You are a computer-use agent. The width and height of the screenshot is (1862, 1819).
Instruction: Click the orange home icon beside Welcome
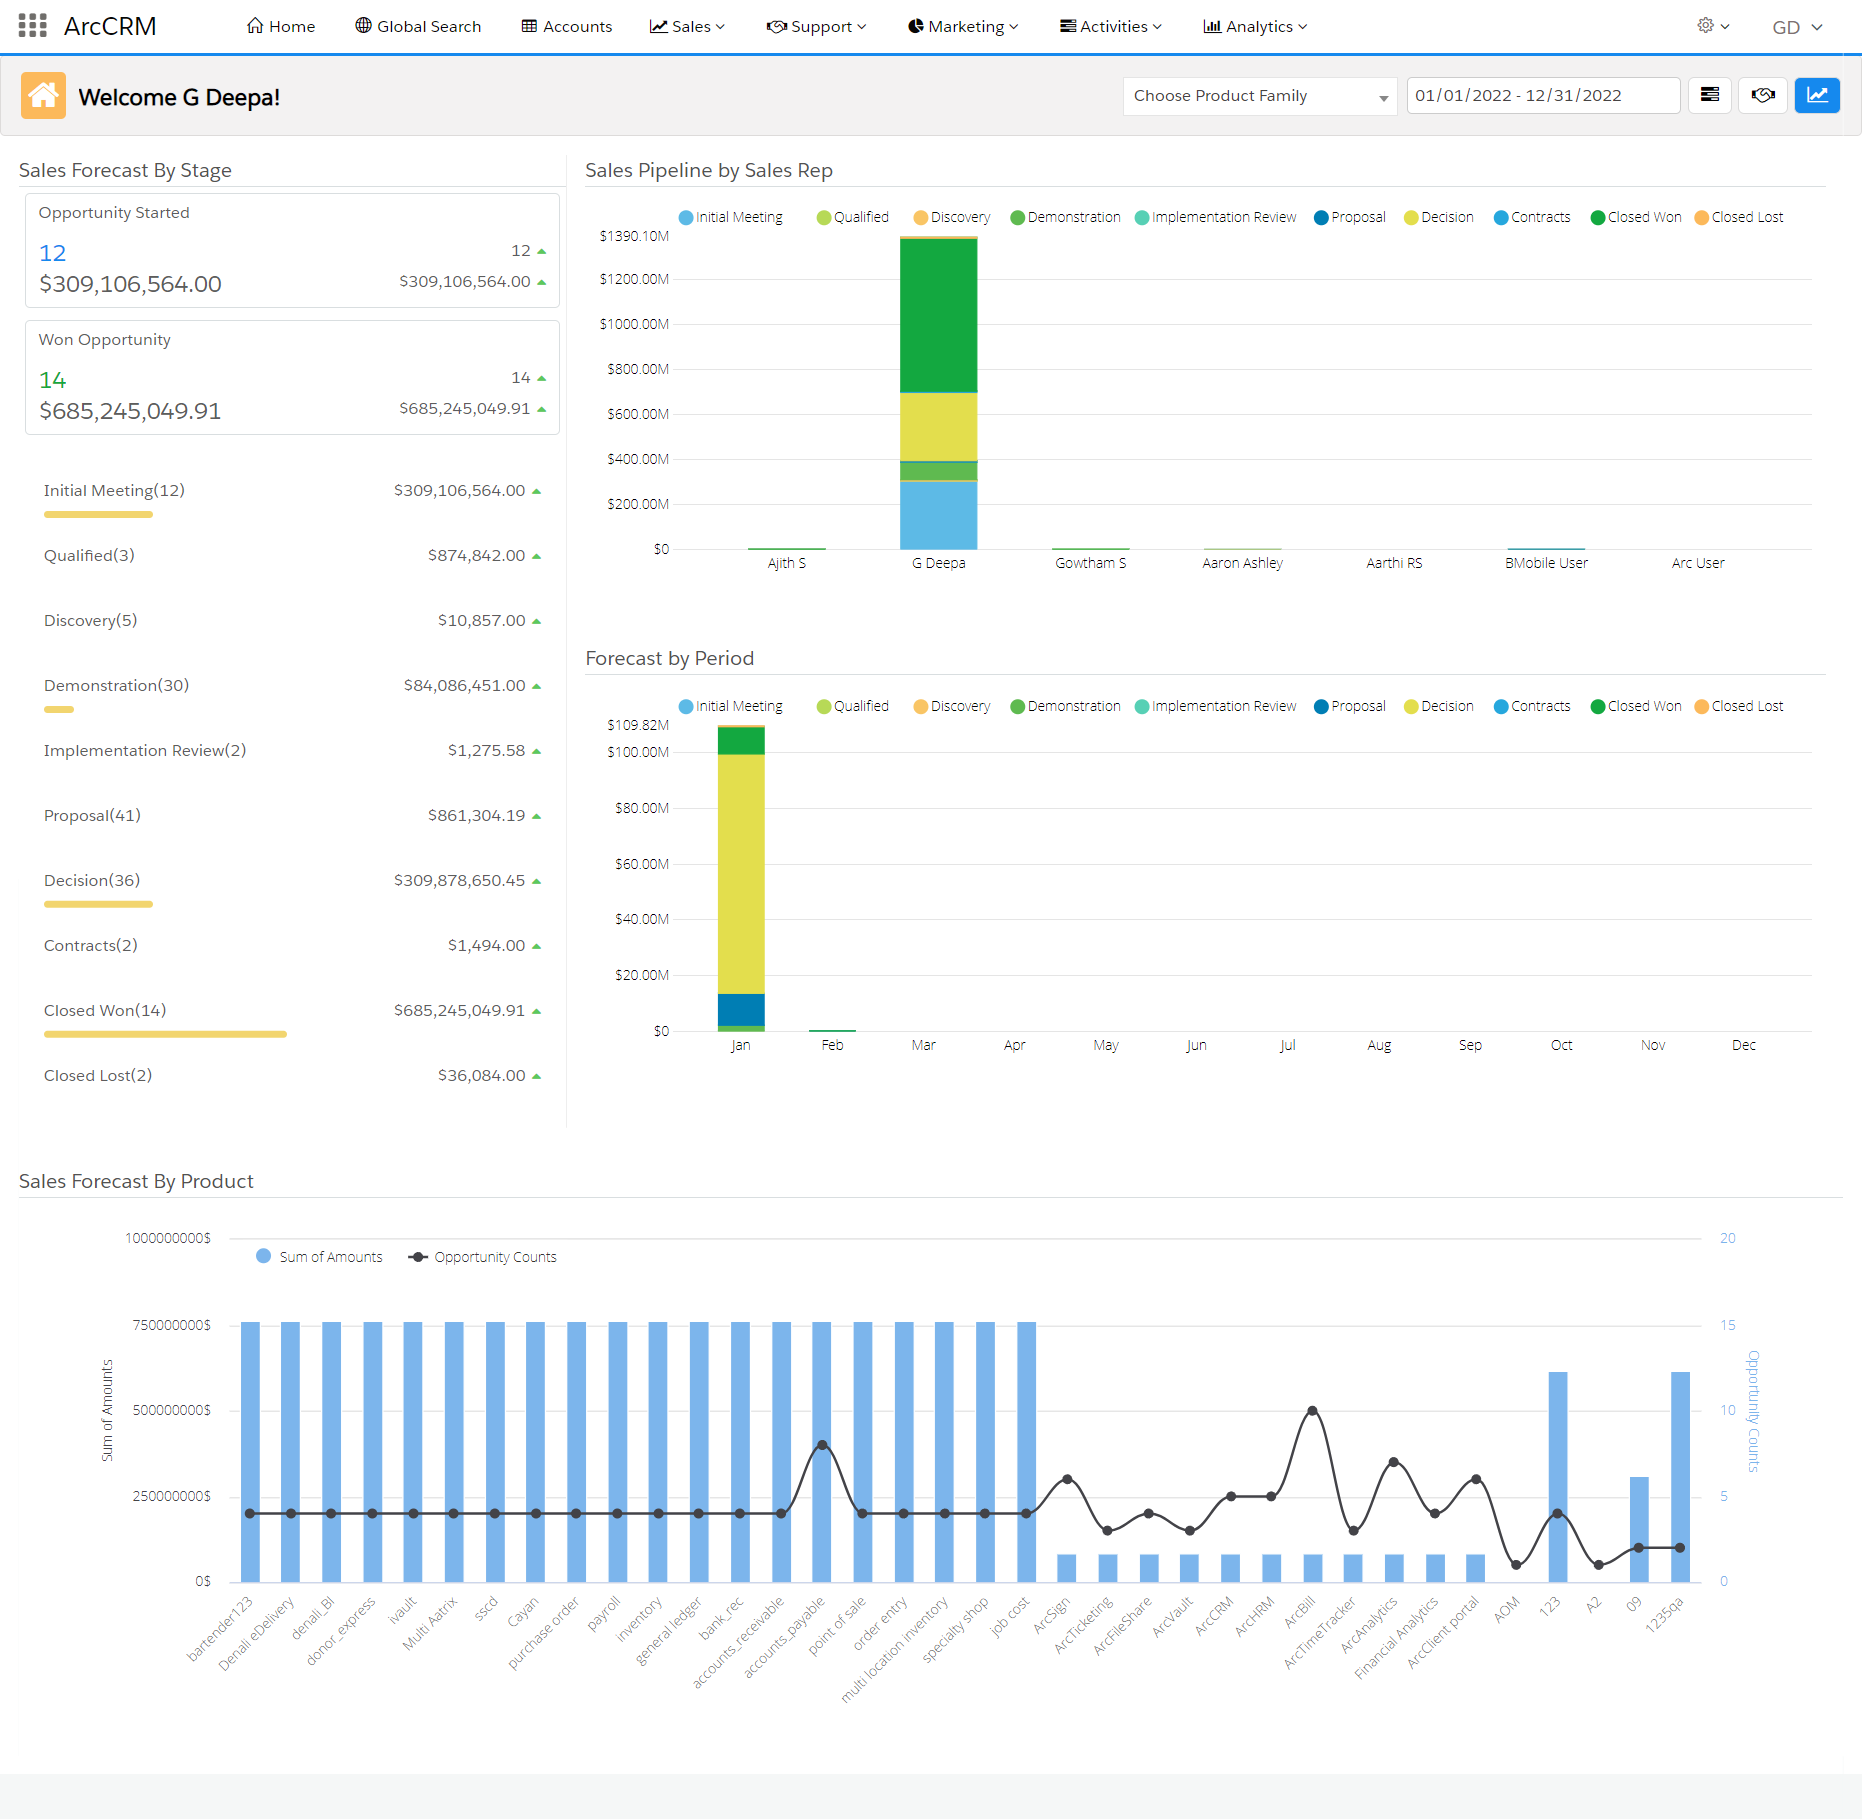coord(43,96)
